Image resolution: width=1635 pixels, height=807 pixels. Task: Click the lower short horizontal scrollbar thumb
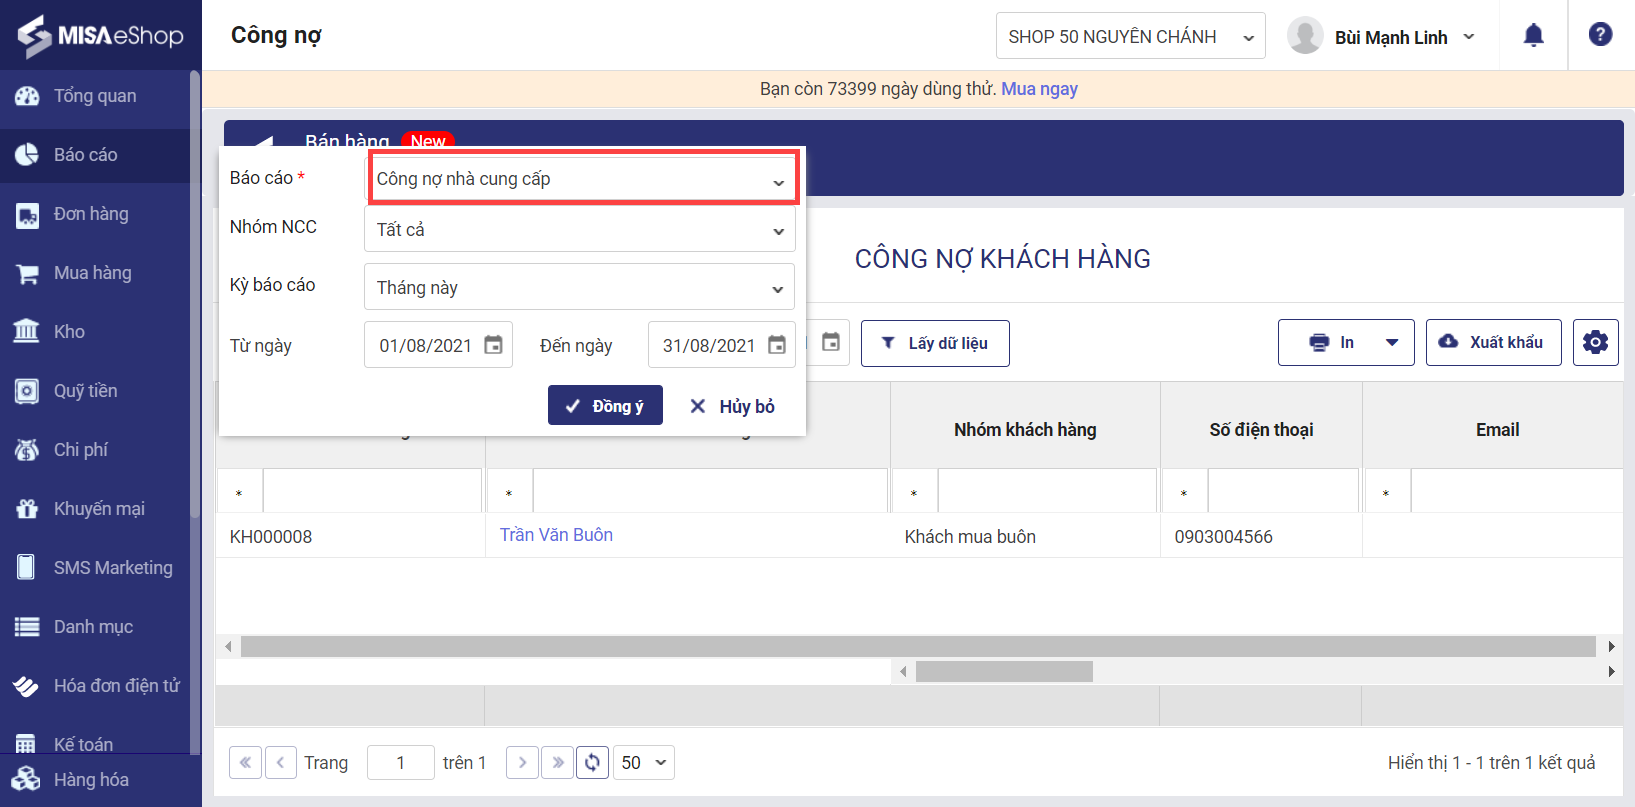pyautogui.click(x=1004, y=671)
